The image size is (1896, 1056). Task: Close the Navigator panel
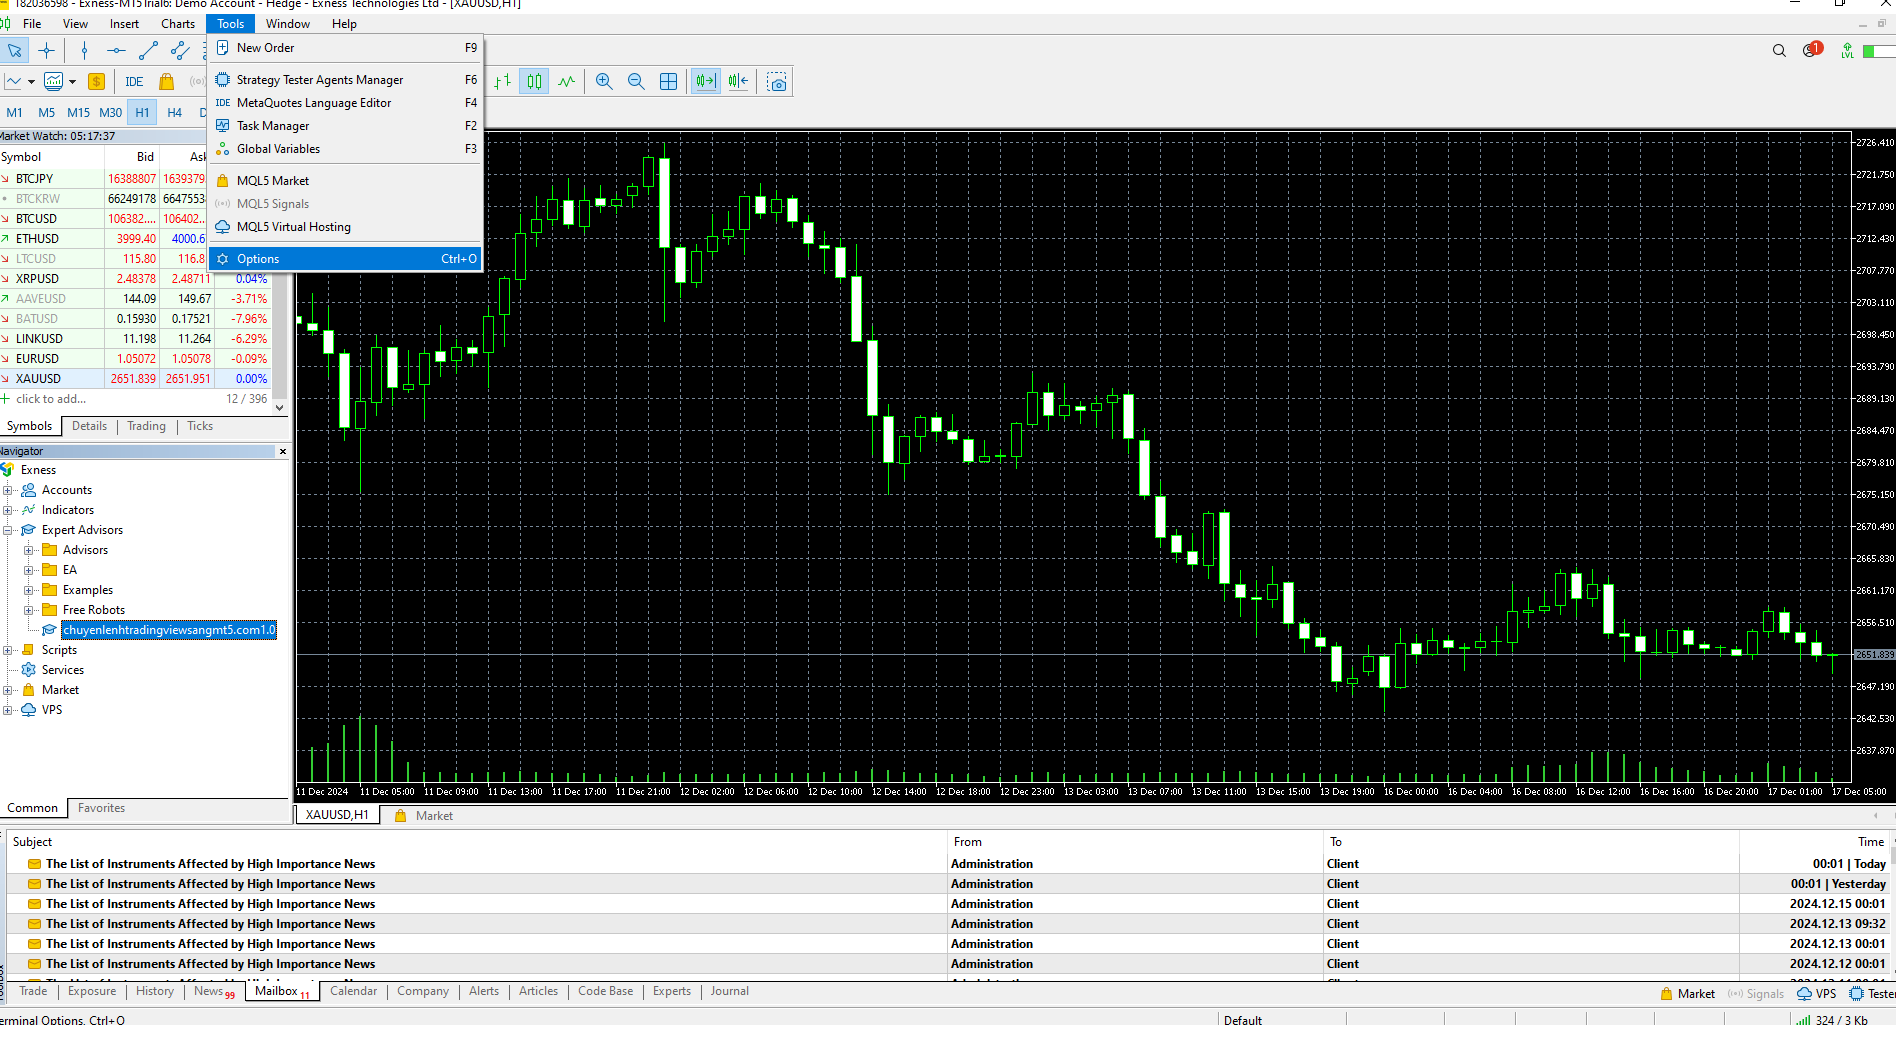click(283, 452)
